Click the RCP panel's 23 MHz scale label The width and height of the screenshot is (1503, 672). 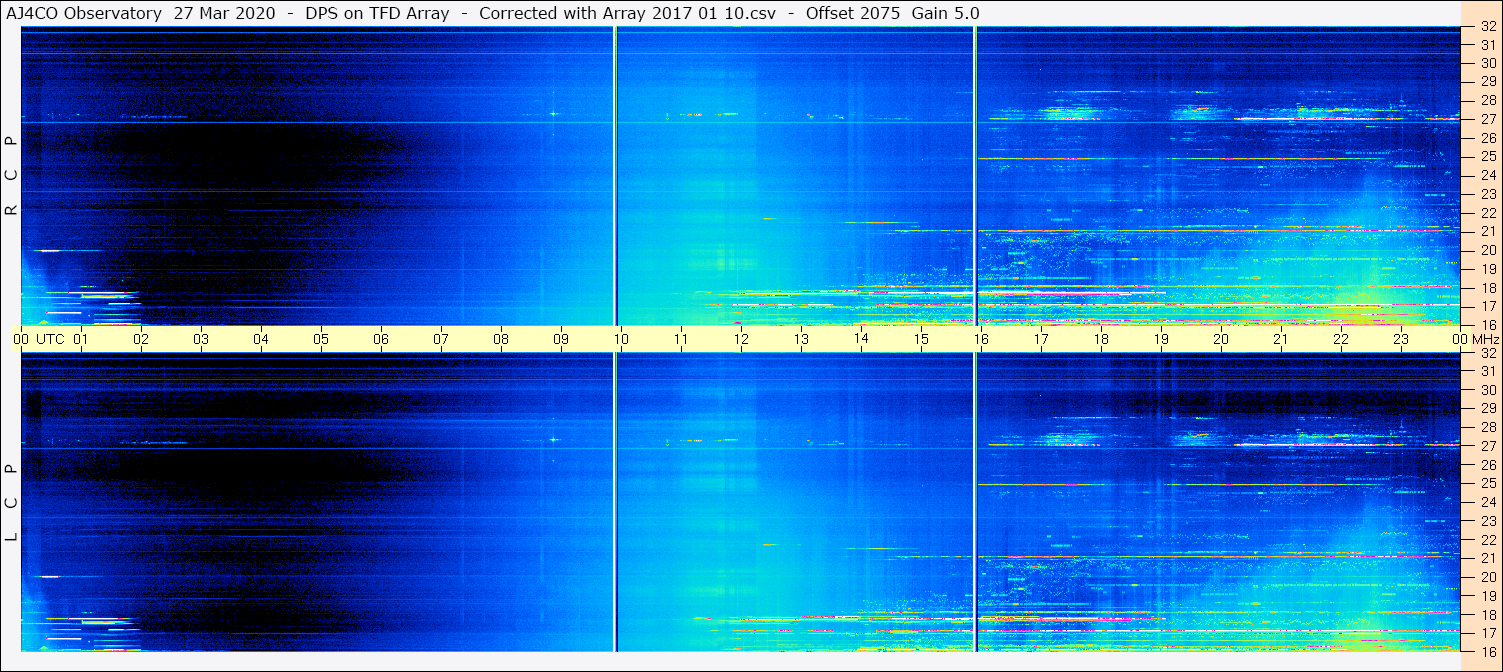[x=1487, y=194]
